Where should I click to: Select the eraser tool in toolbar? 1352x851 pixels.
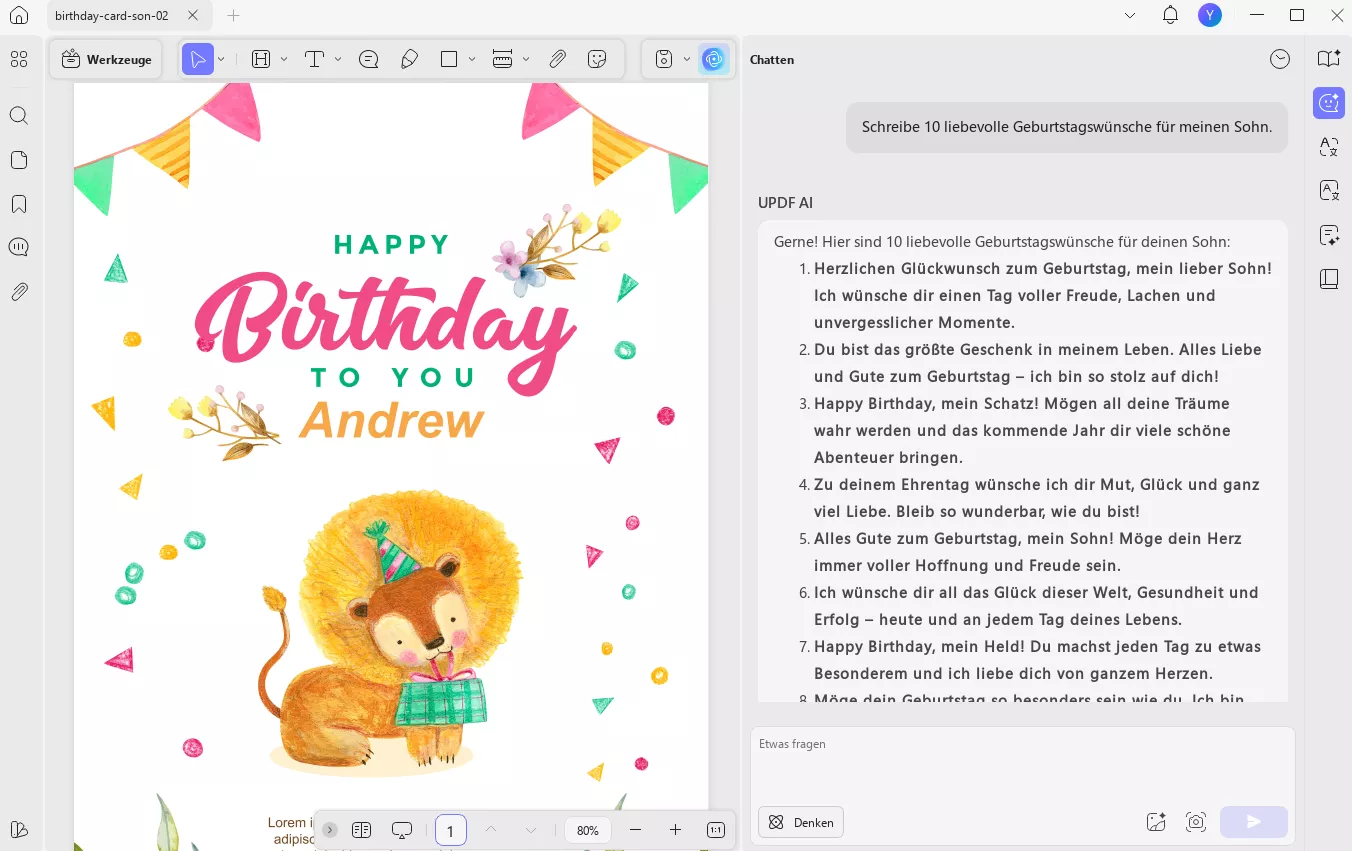(409, 60)
